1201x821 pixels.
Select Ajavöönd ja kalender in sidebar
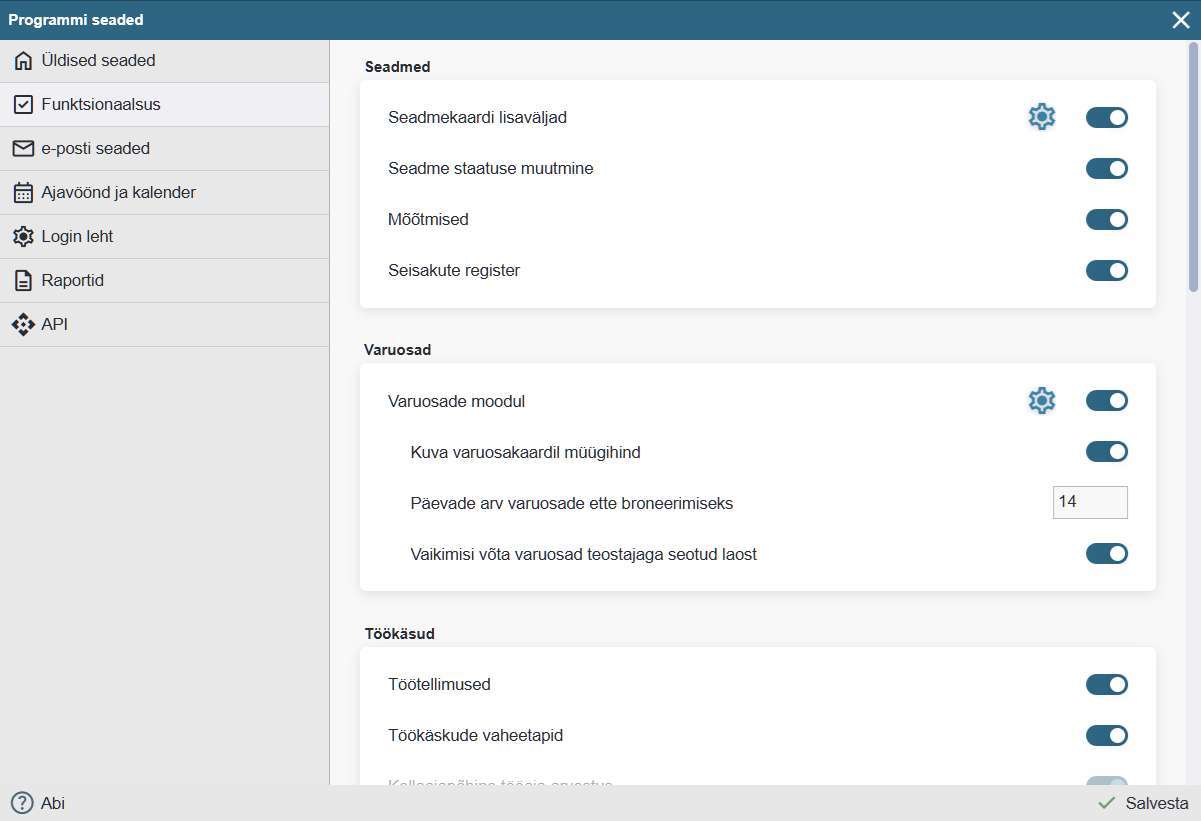[118, 193]
